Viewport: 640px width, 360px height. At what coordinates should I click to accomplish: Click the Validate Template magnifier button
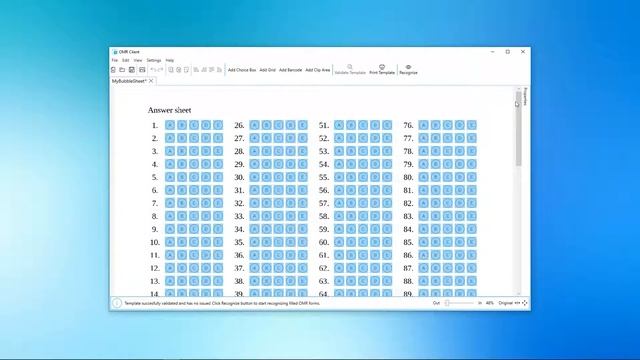(x=350, y=70)
